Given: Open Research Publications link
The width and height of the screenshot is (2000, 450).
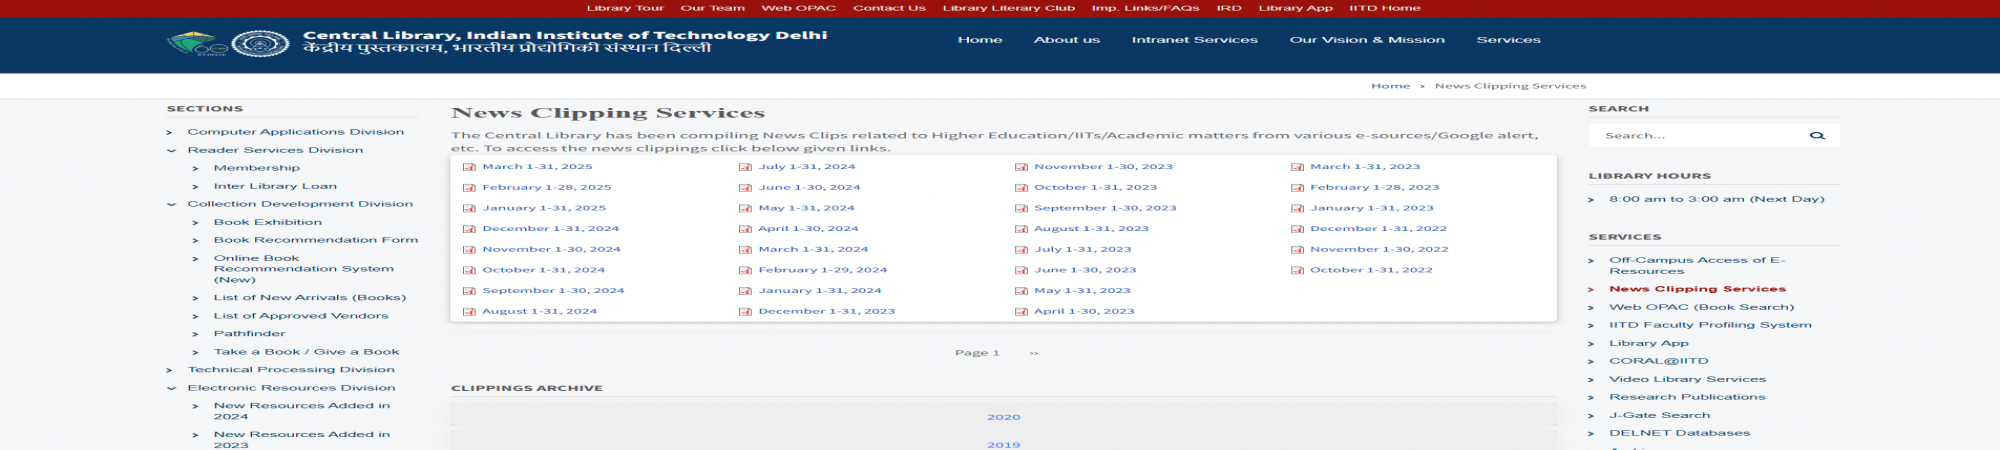Looking at the screenshot, I should (x=1687, y=397).
